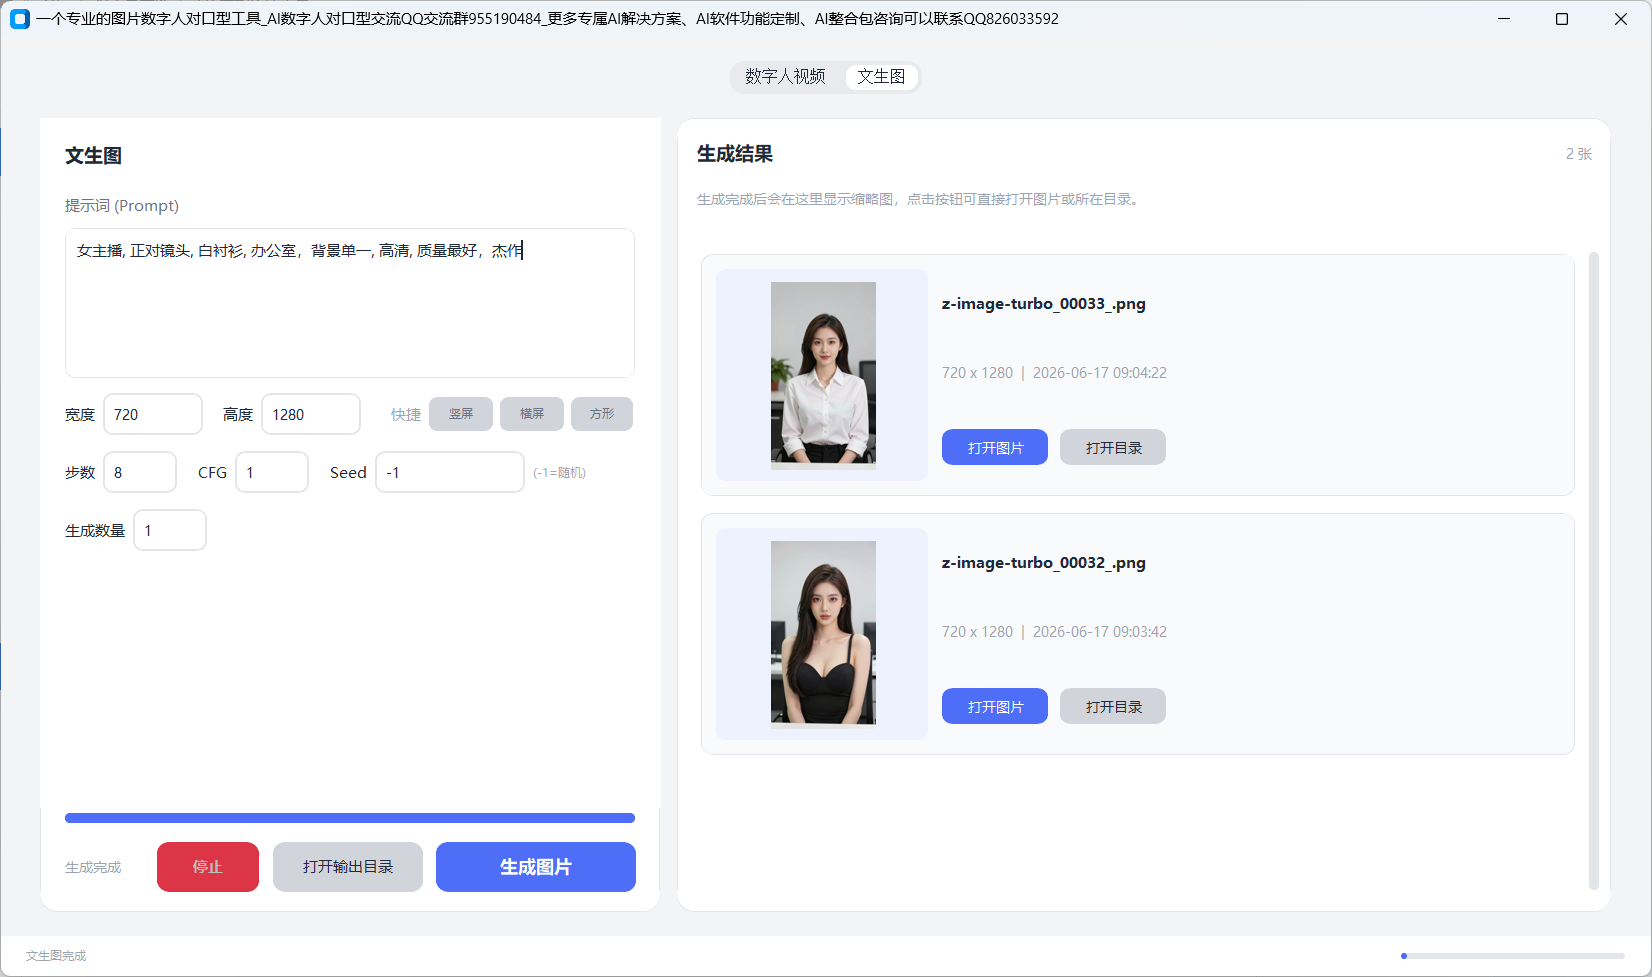Click the timestamp 2026-06-17 09:03:42
The width and height of the screenshot is (1652, 977).
[1100, 632]
